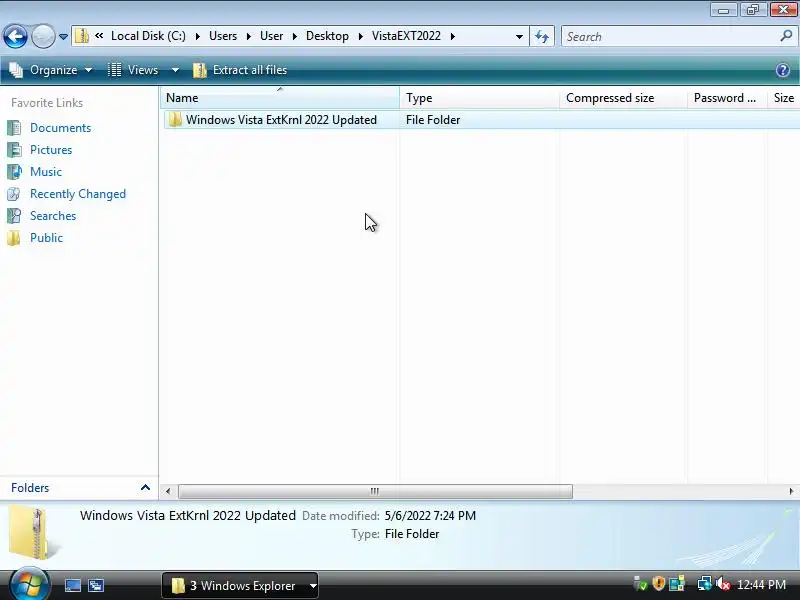Open the Views dropdown arrow
This screenshot has width=800, height=600.
[175, 70]
